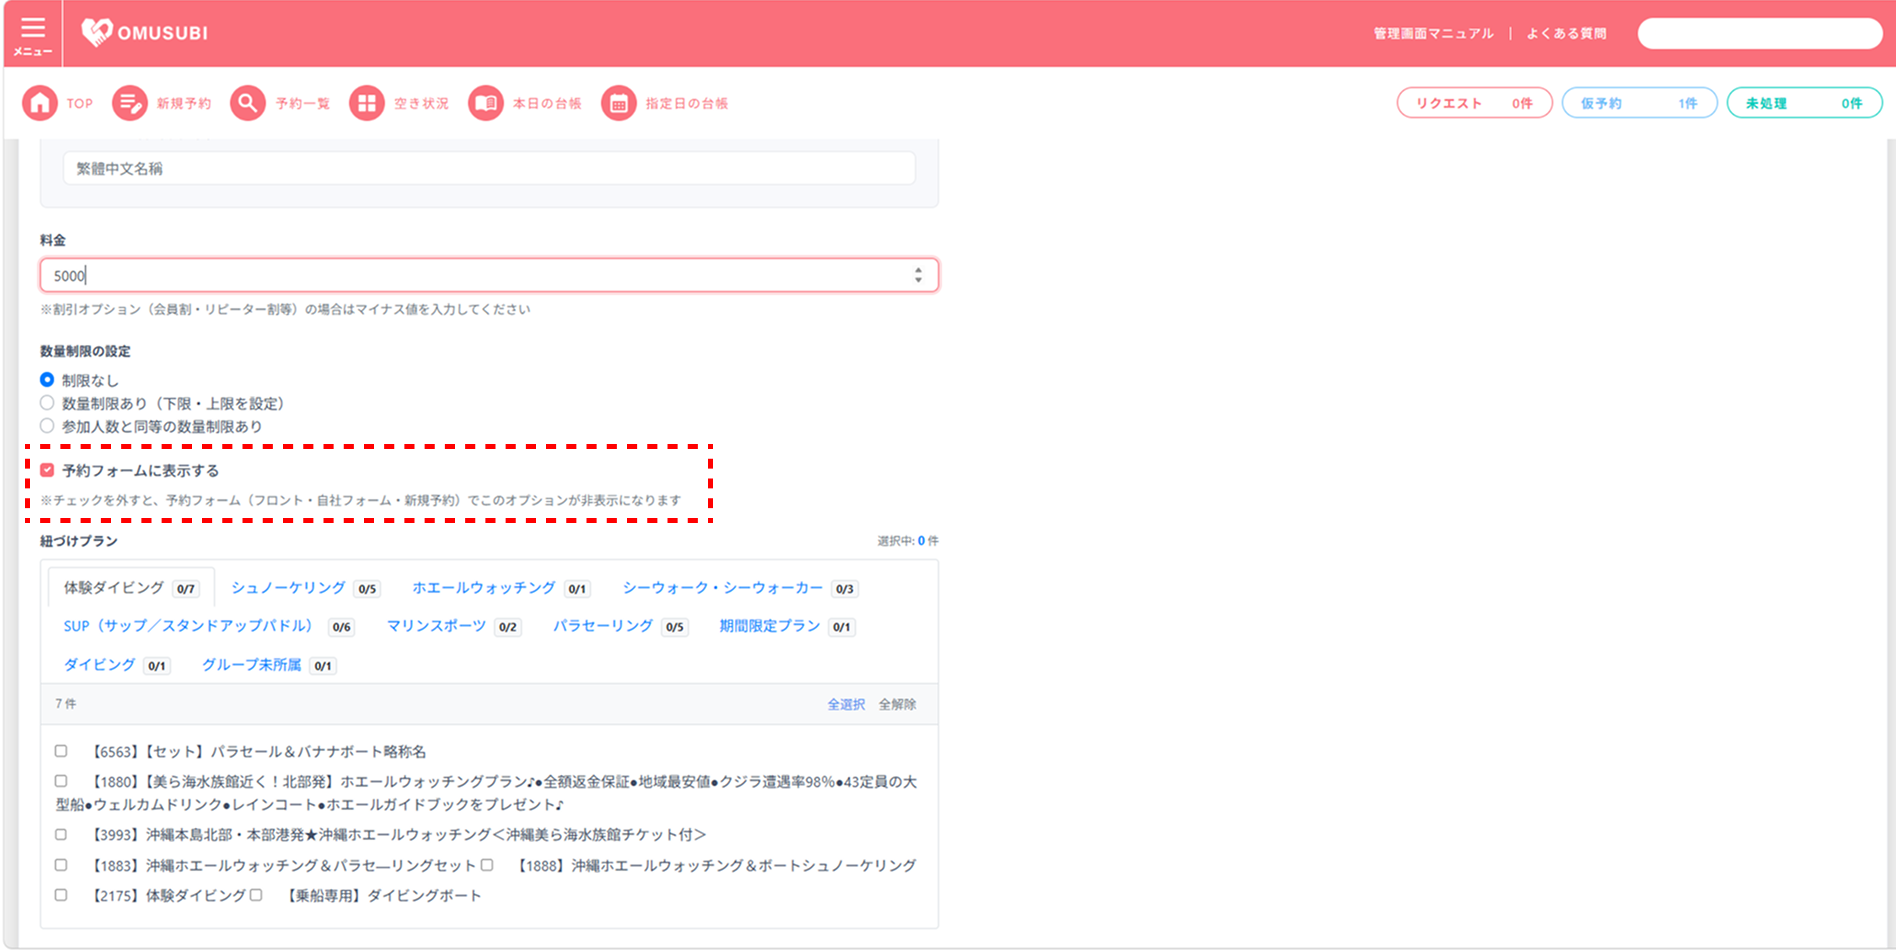This screenshot has width=1896, height=952.
Task: Switch to パラセーリング tab
Action: coord(620,626)
